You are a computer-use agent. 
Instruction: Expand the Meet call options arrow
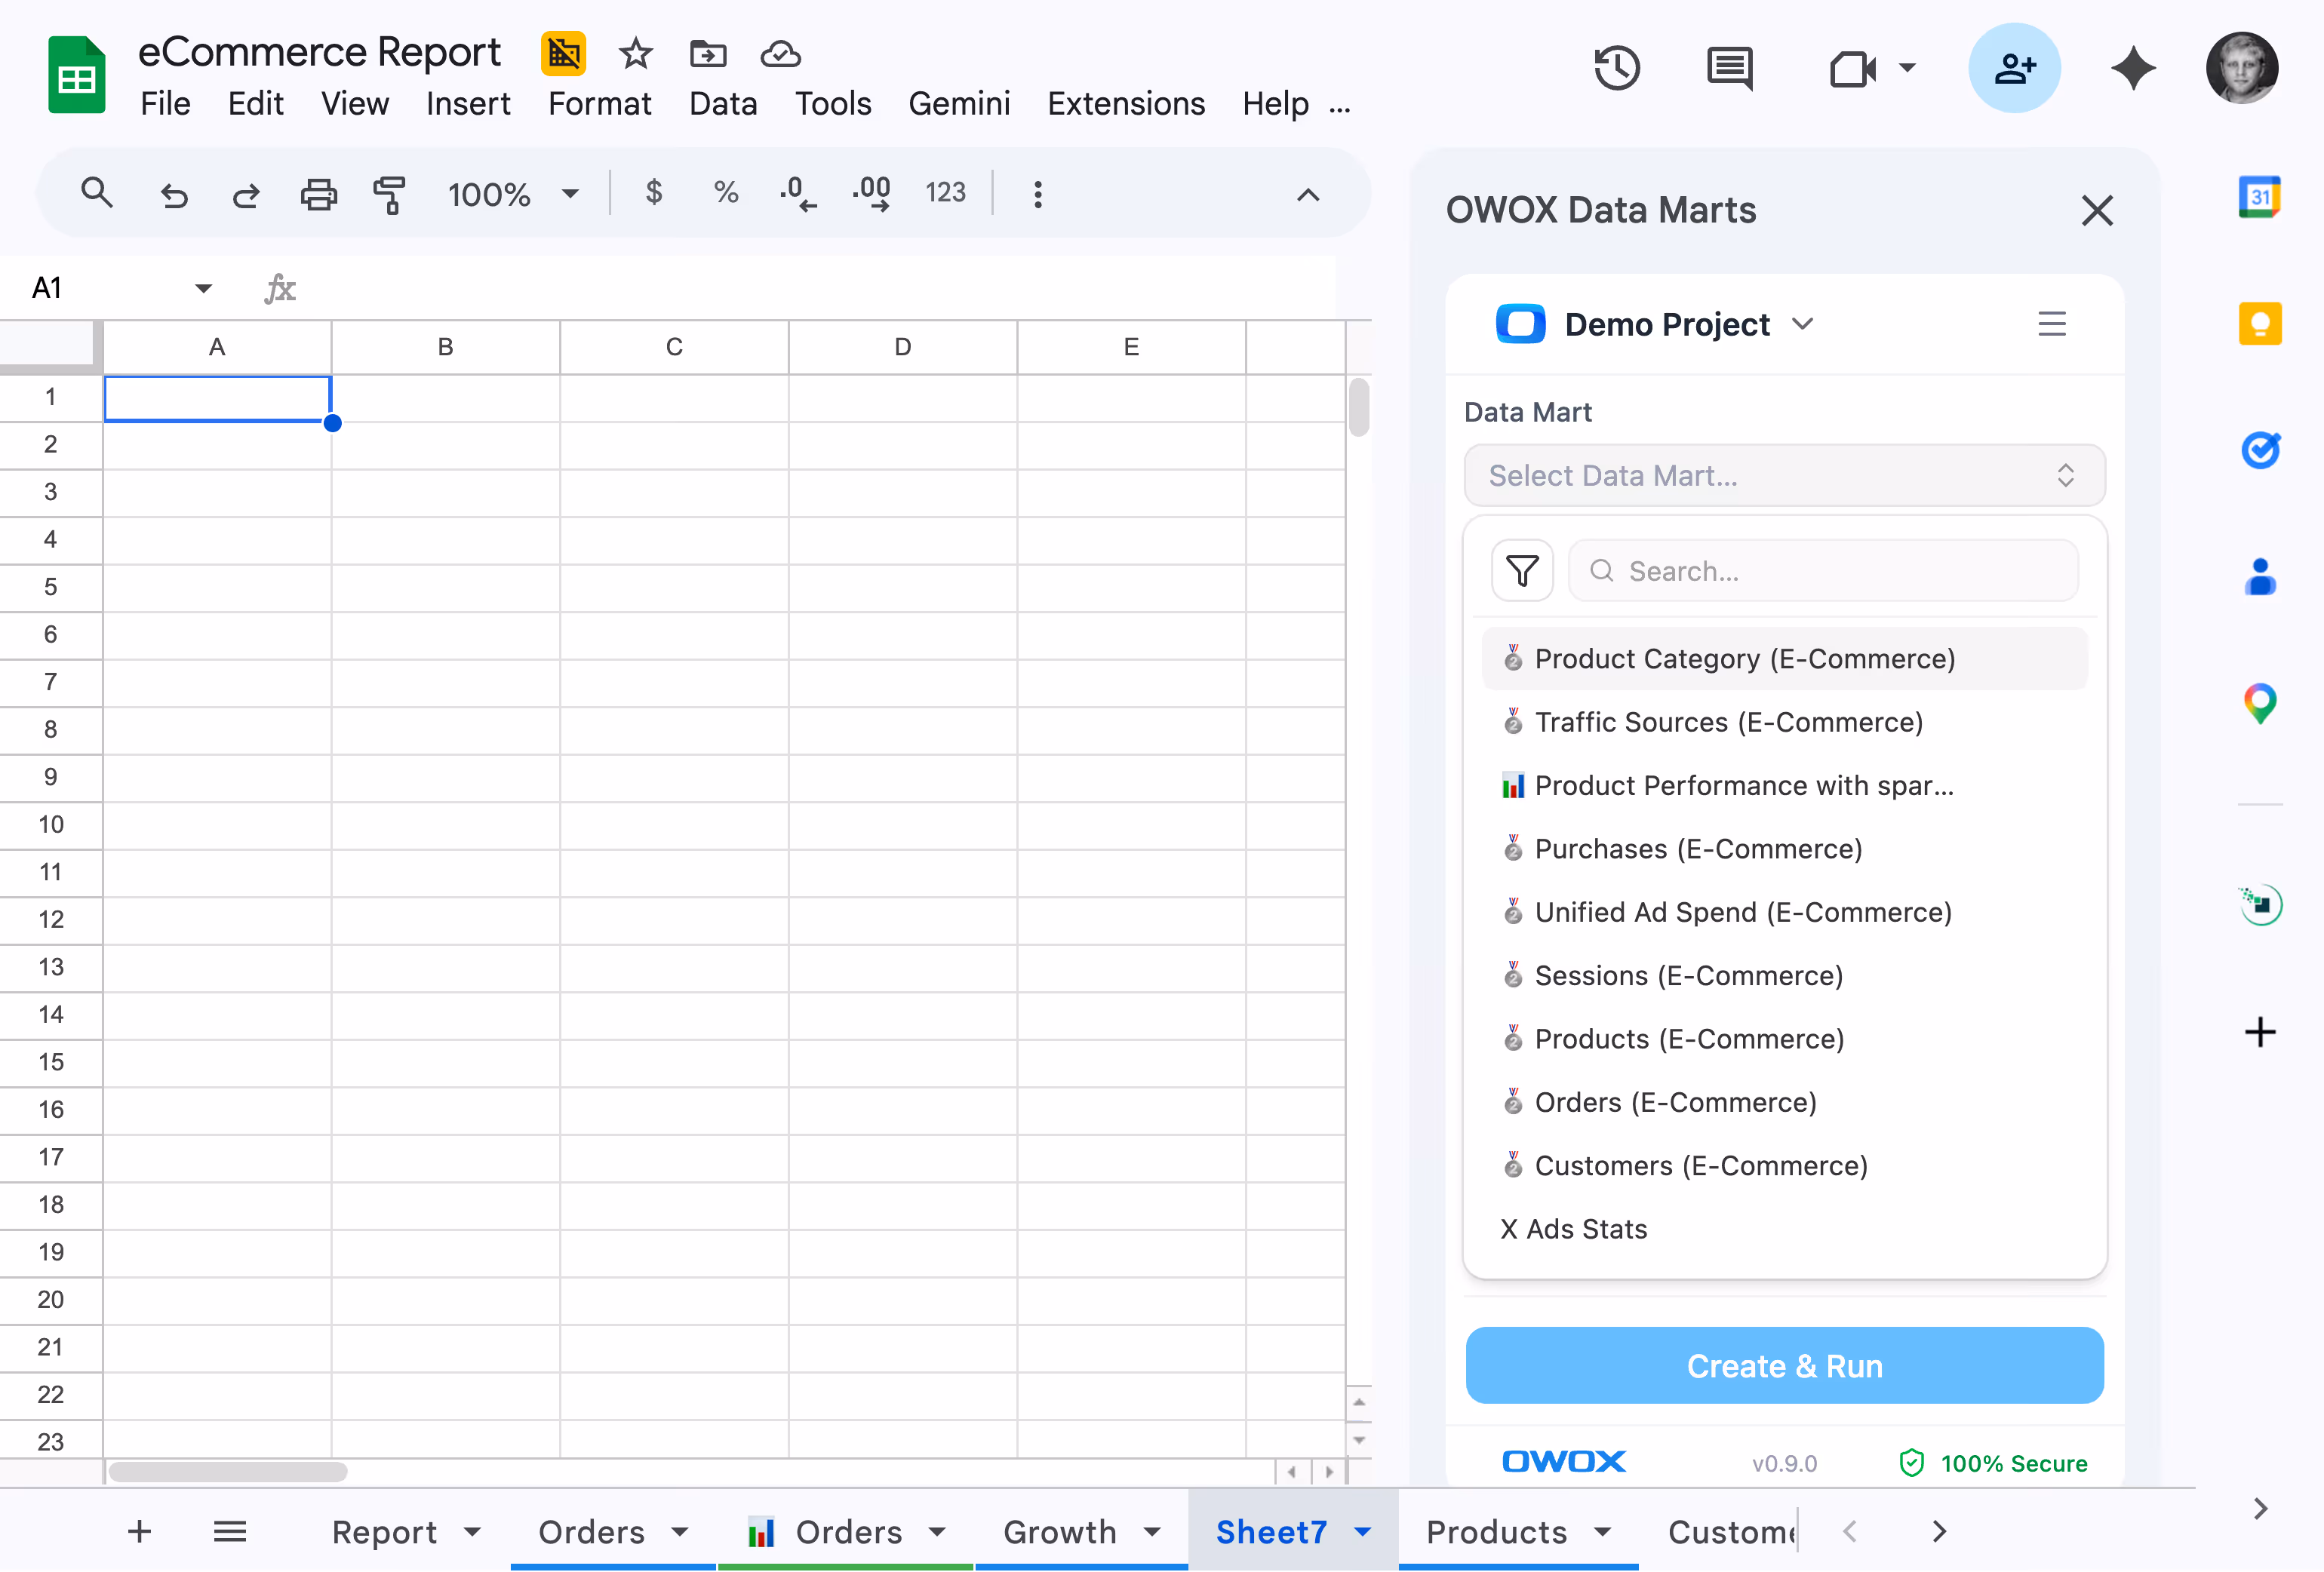[x=1907, y=68]
